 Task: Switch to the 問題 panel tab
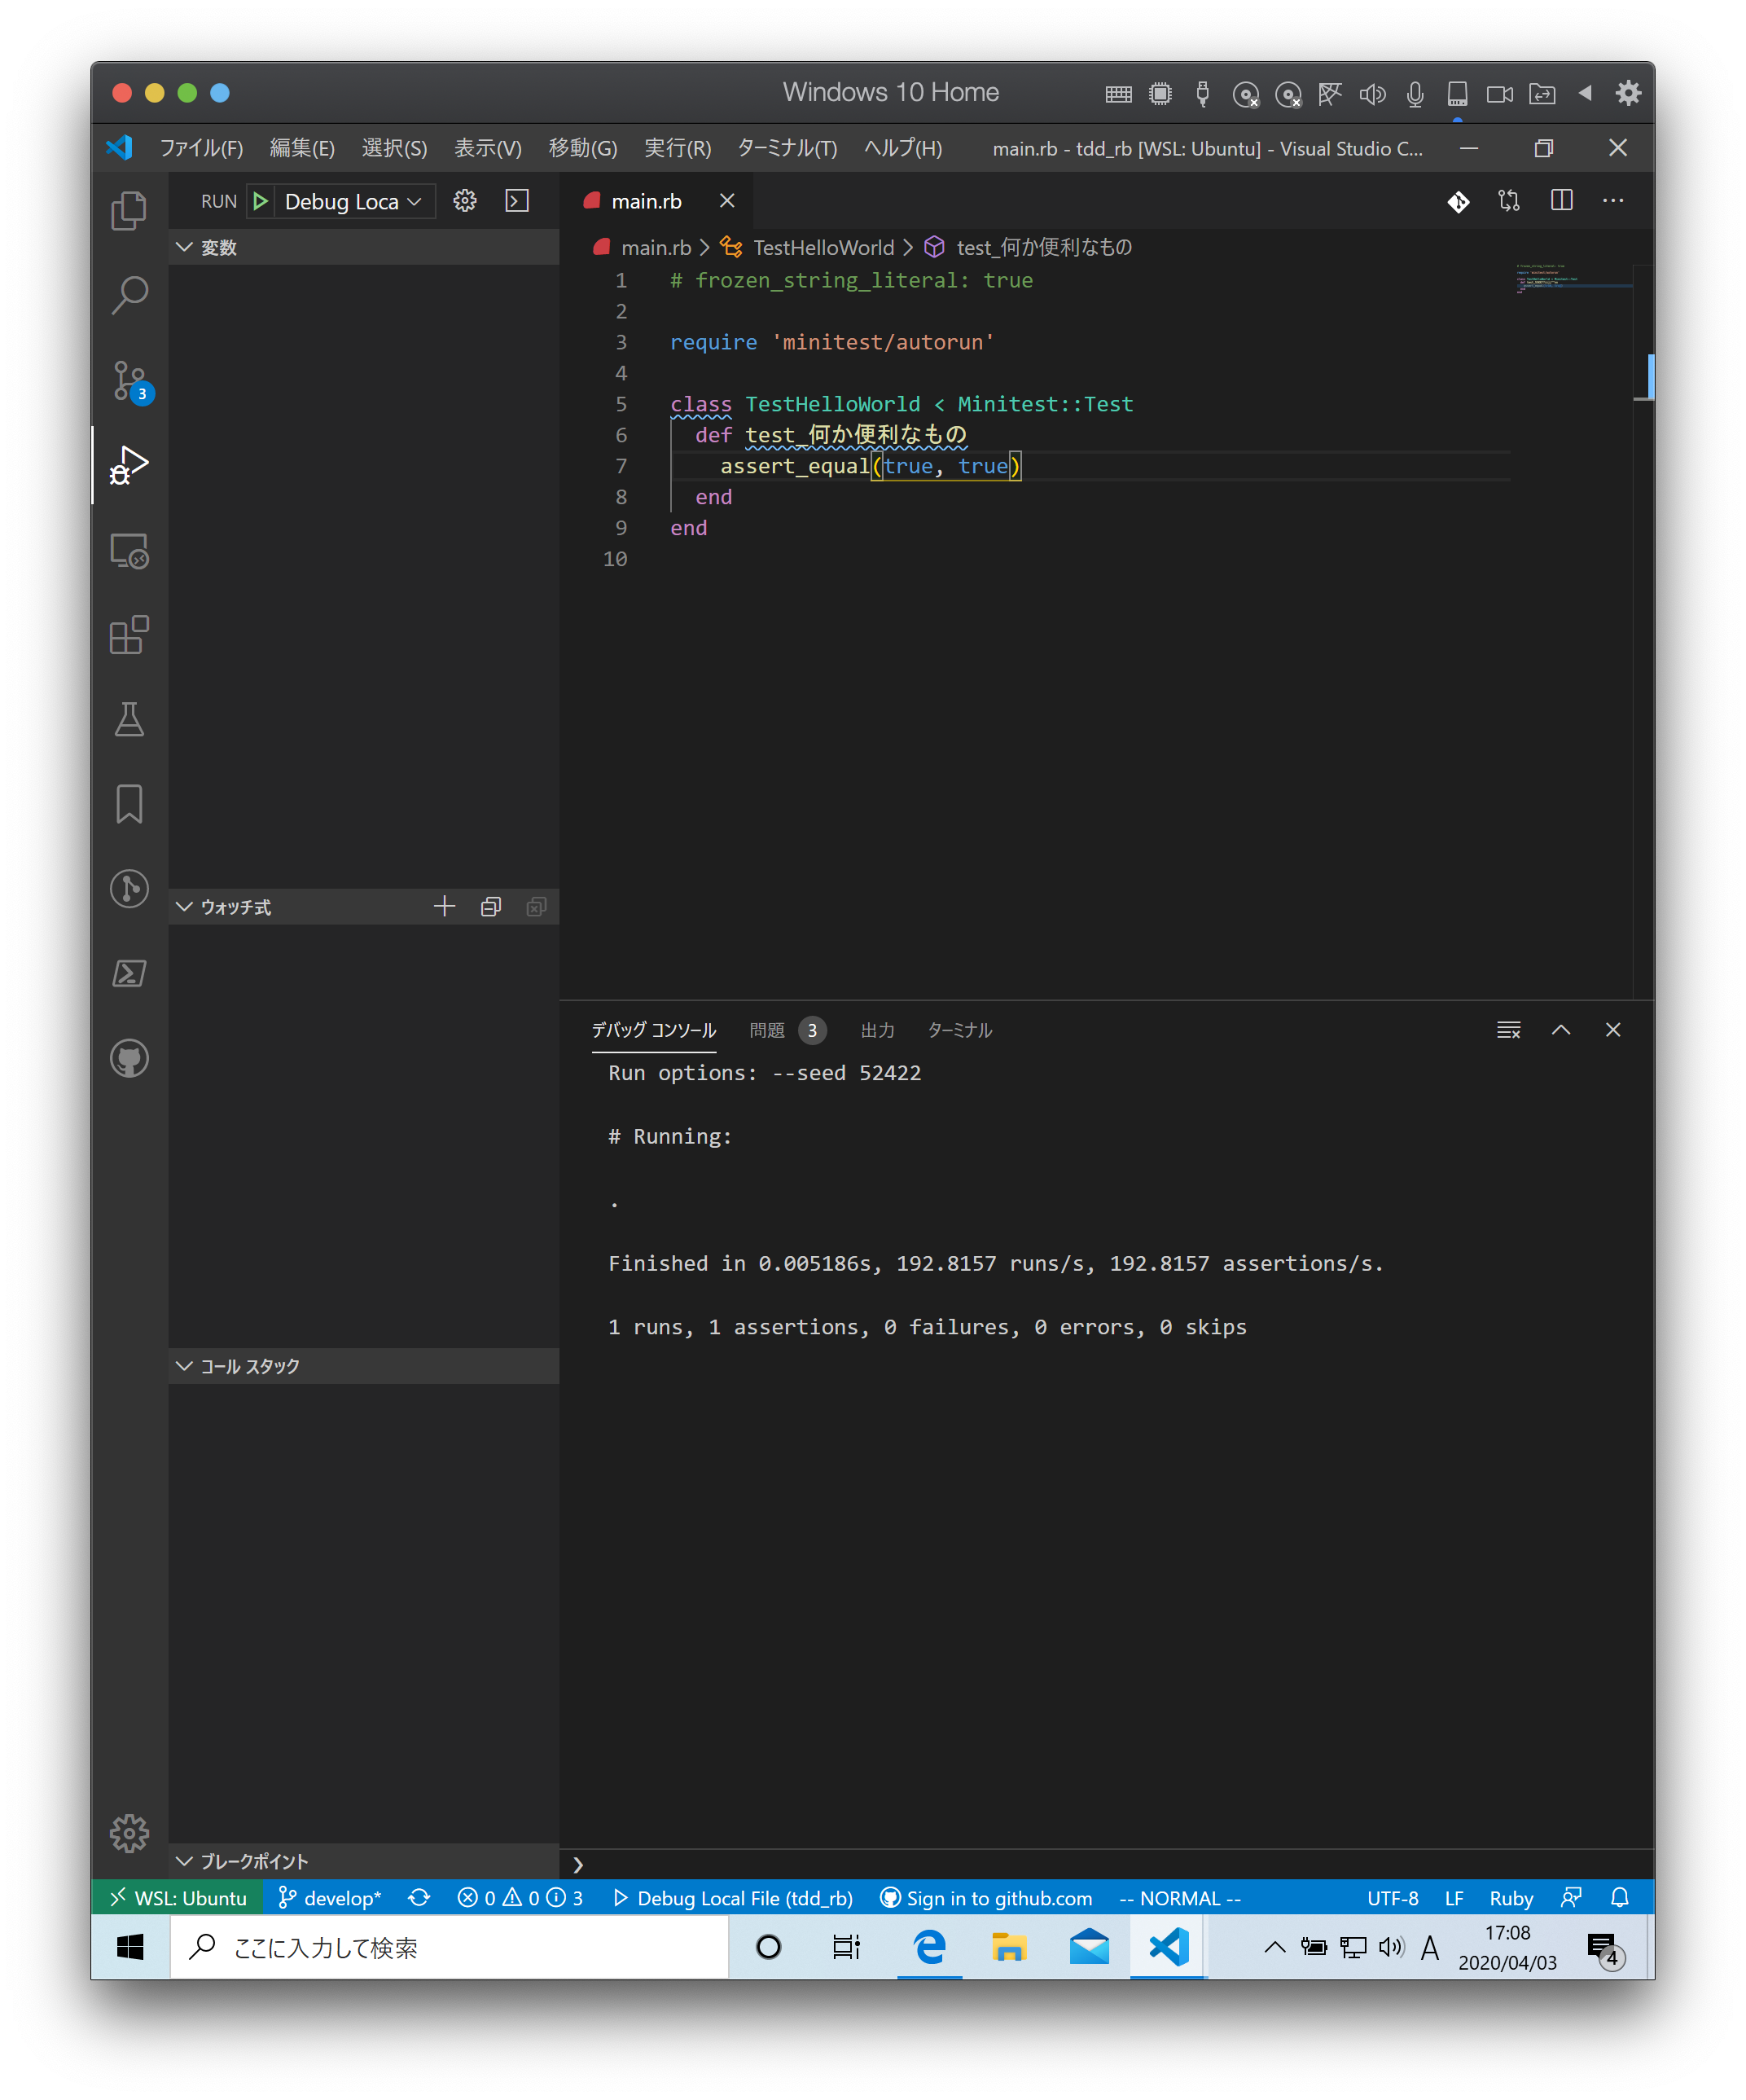coord(768,1030)
